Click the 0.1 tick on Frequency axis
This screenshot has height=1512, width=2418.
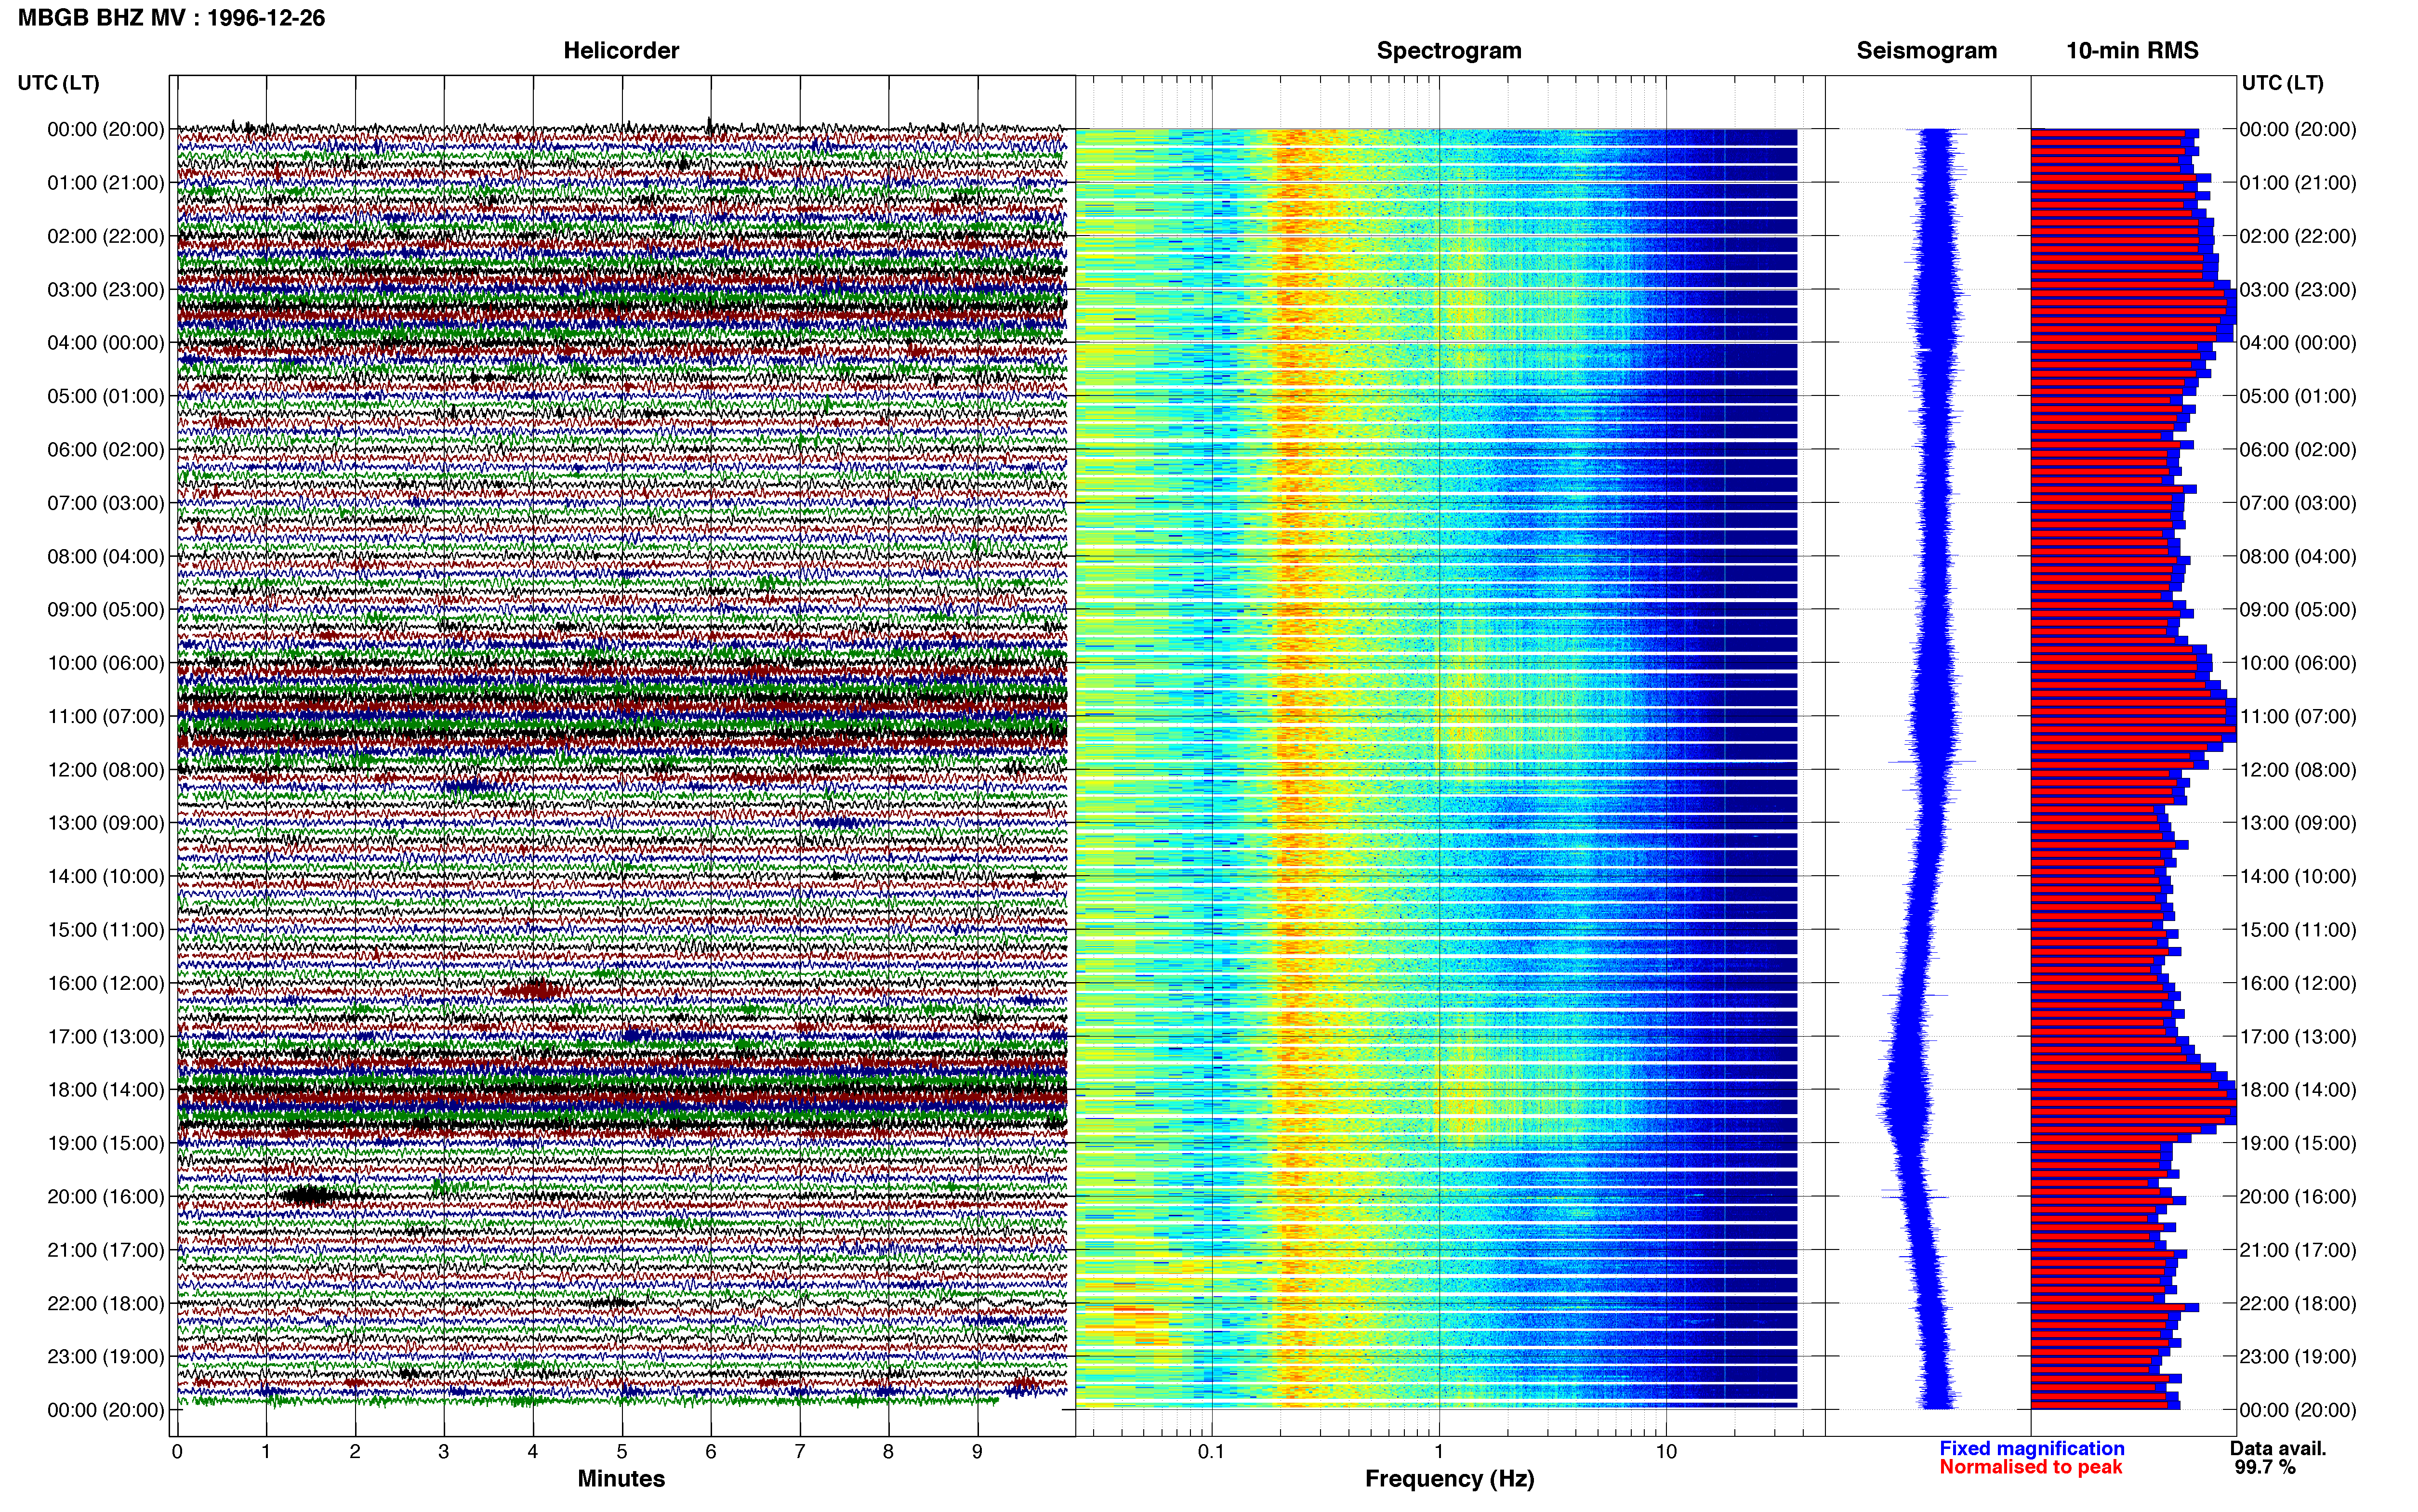pyautogui.click(x=1211, y=1451)
